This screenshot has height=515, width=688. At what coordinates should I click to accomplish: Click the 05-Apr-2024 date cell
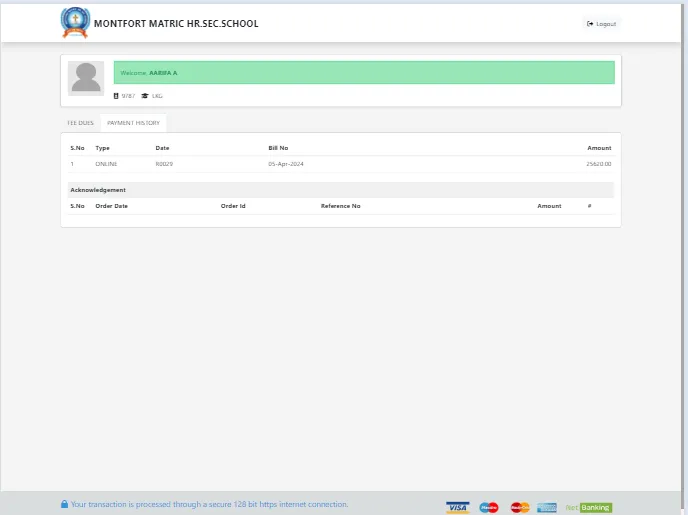point(286,164)
